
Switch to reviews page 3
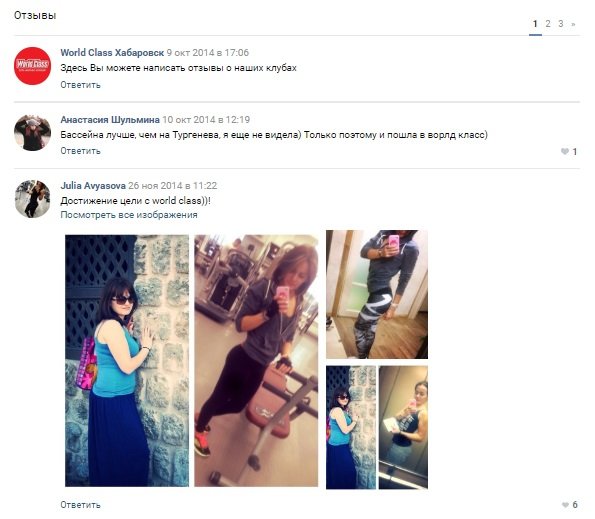pyautogui.click(x=560, y=24)
